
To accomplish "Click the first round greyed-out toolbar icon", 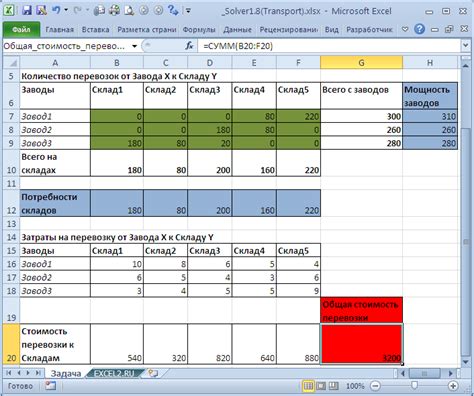I will click(x=144, y=11).
